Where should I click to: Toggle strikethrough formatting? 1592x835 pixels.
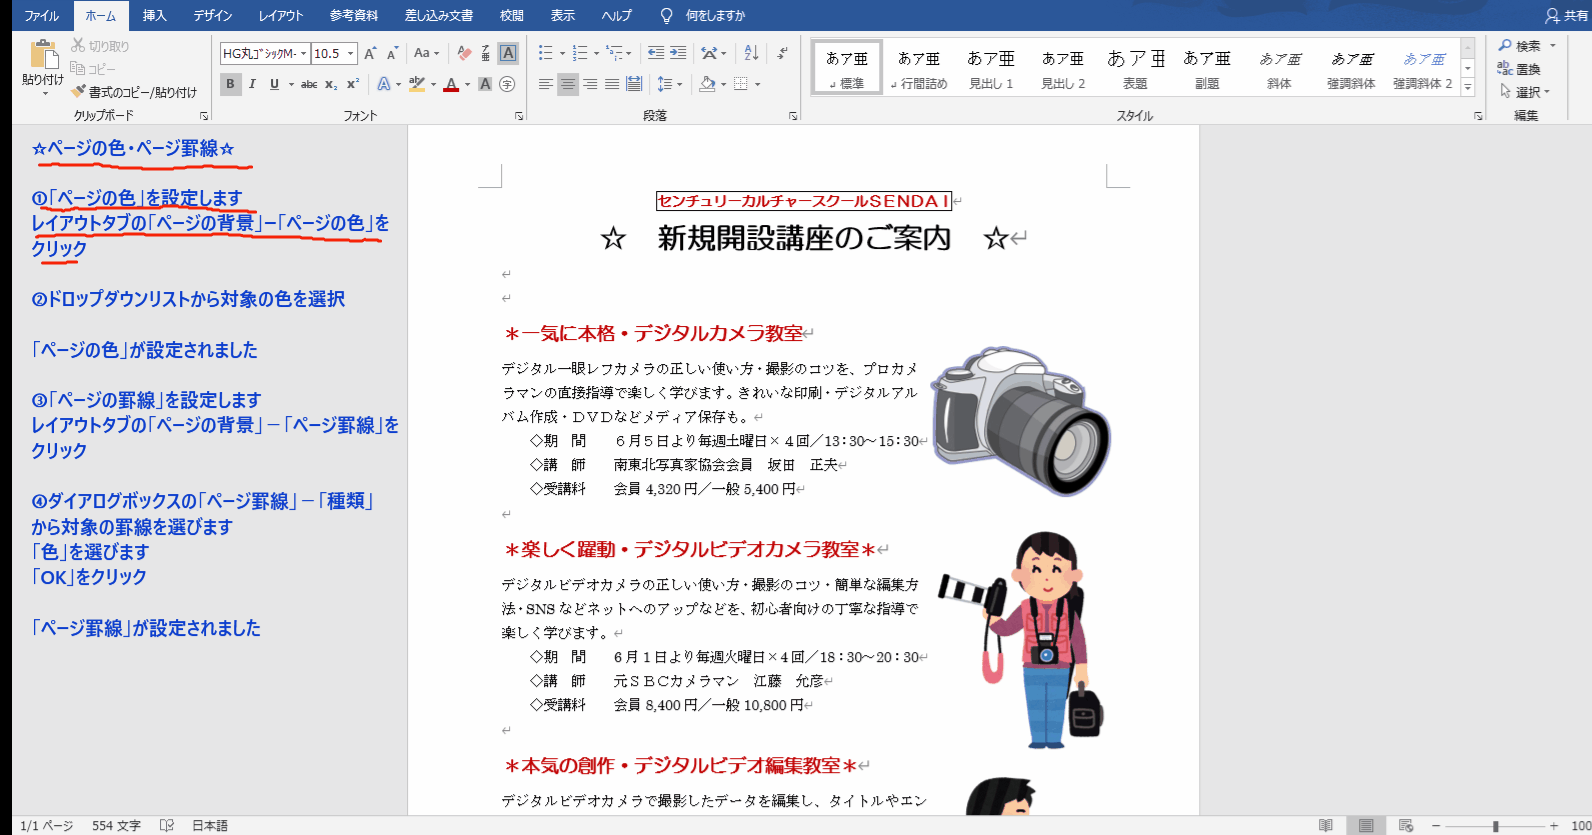pyautogui.click(x=309, y=84)
